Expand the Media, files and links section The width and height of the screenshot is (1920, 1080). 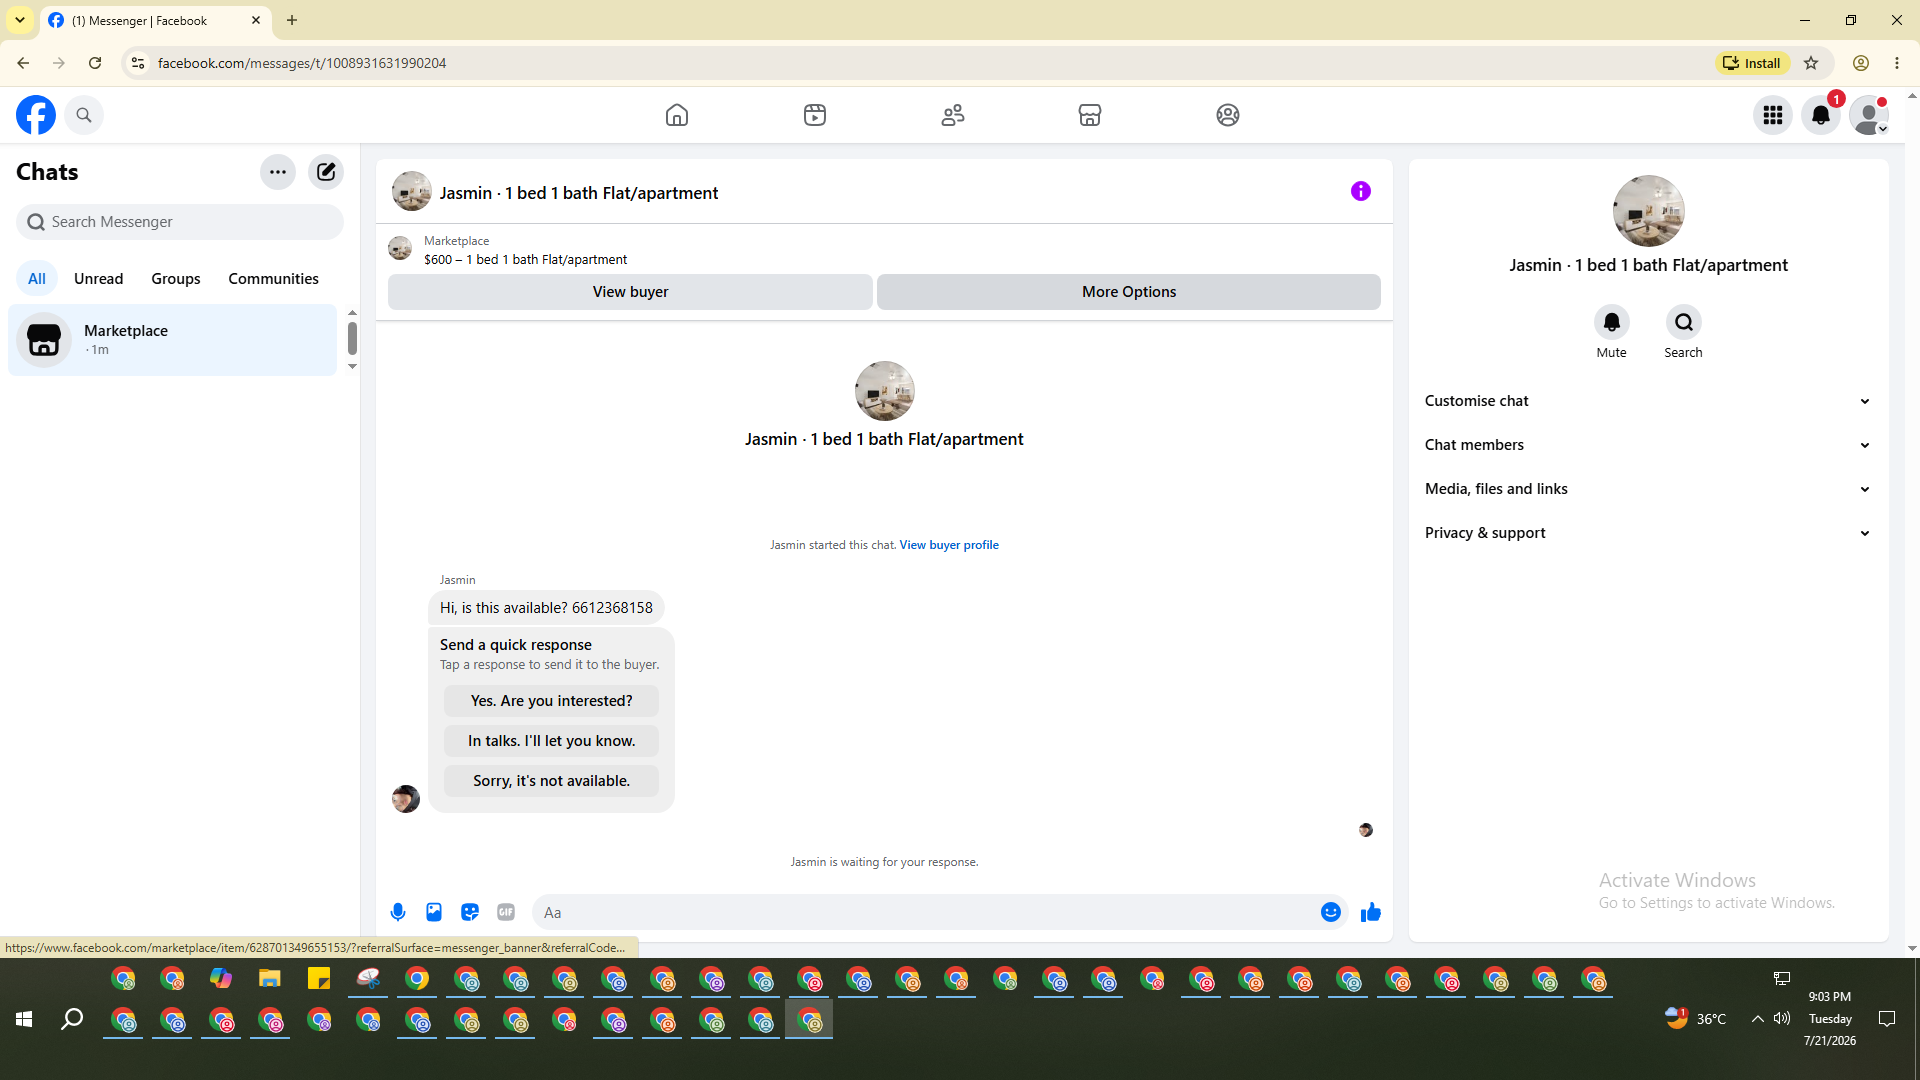tap(1648, 489)
